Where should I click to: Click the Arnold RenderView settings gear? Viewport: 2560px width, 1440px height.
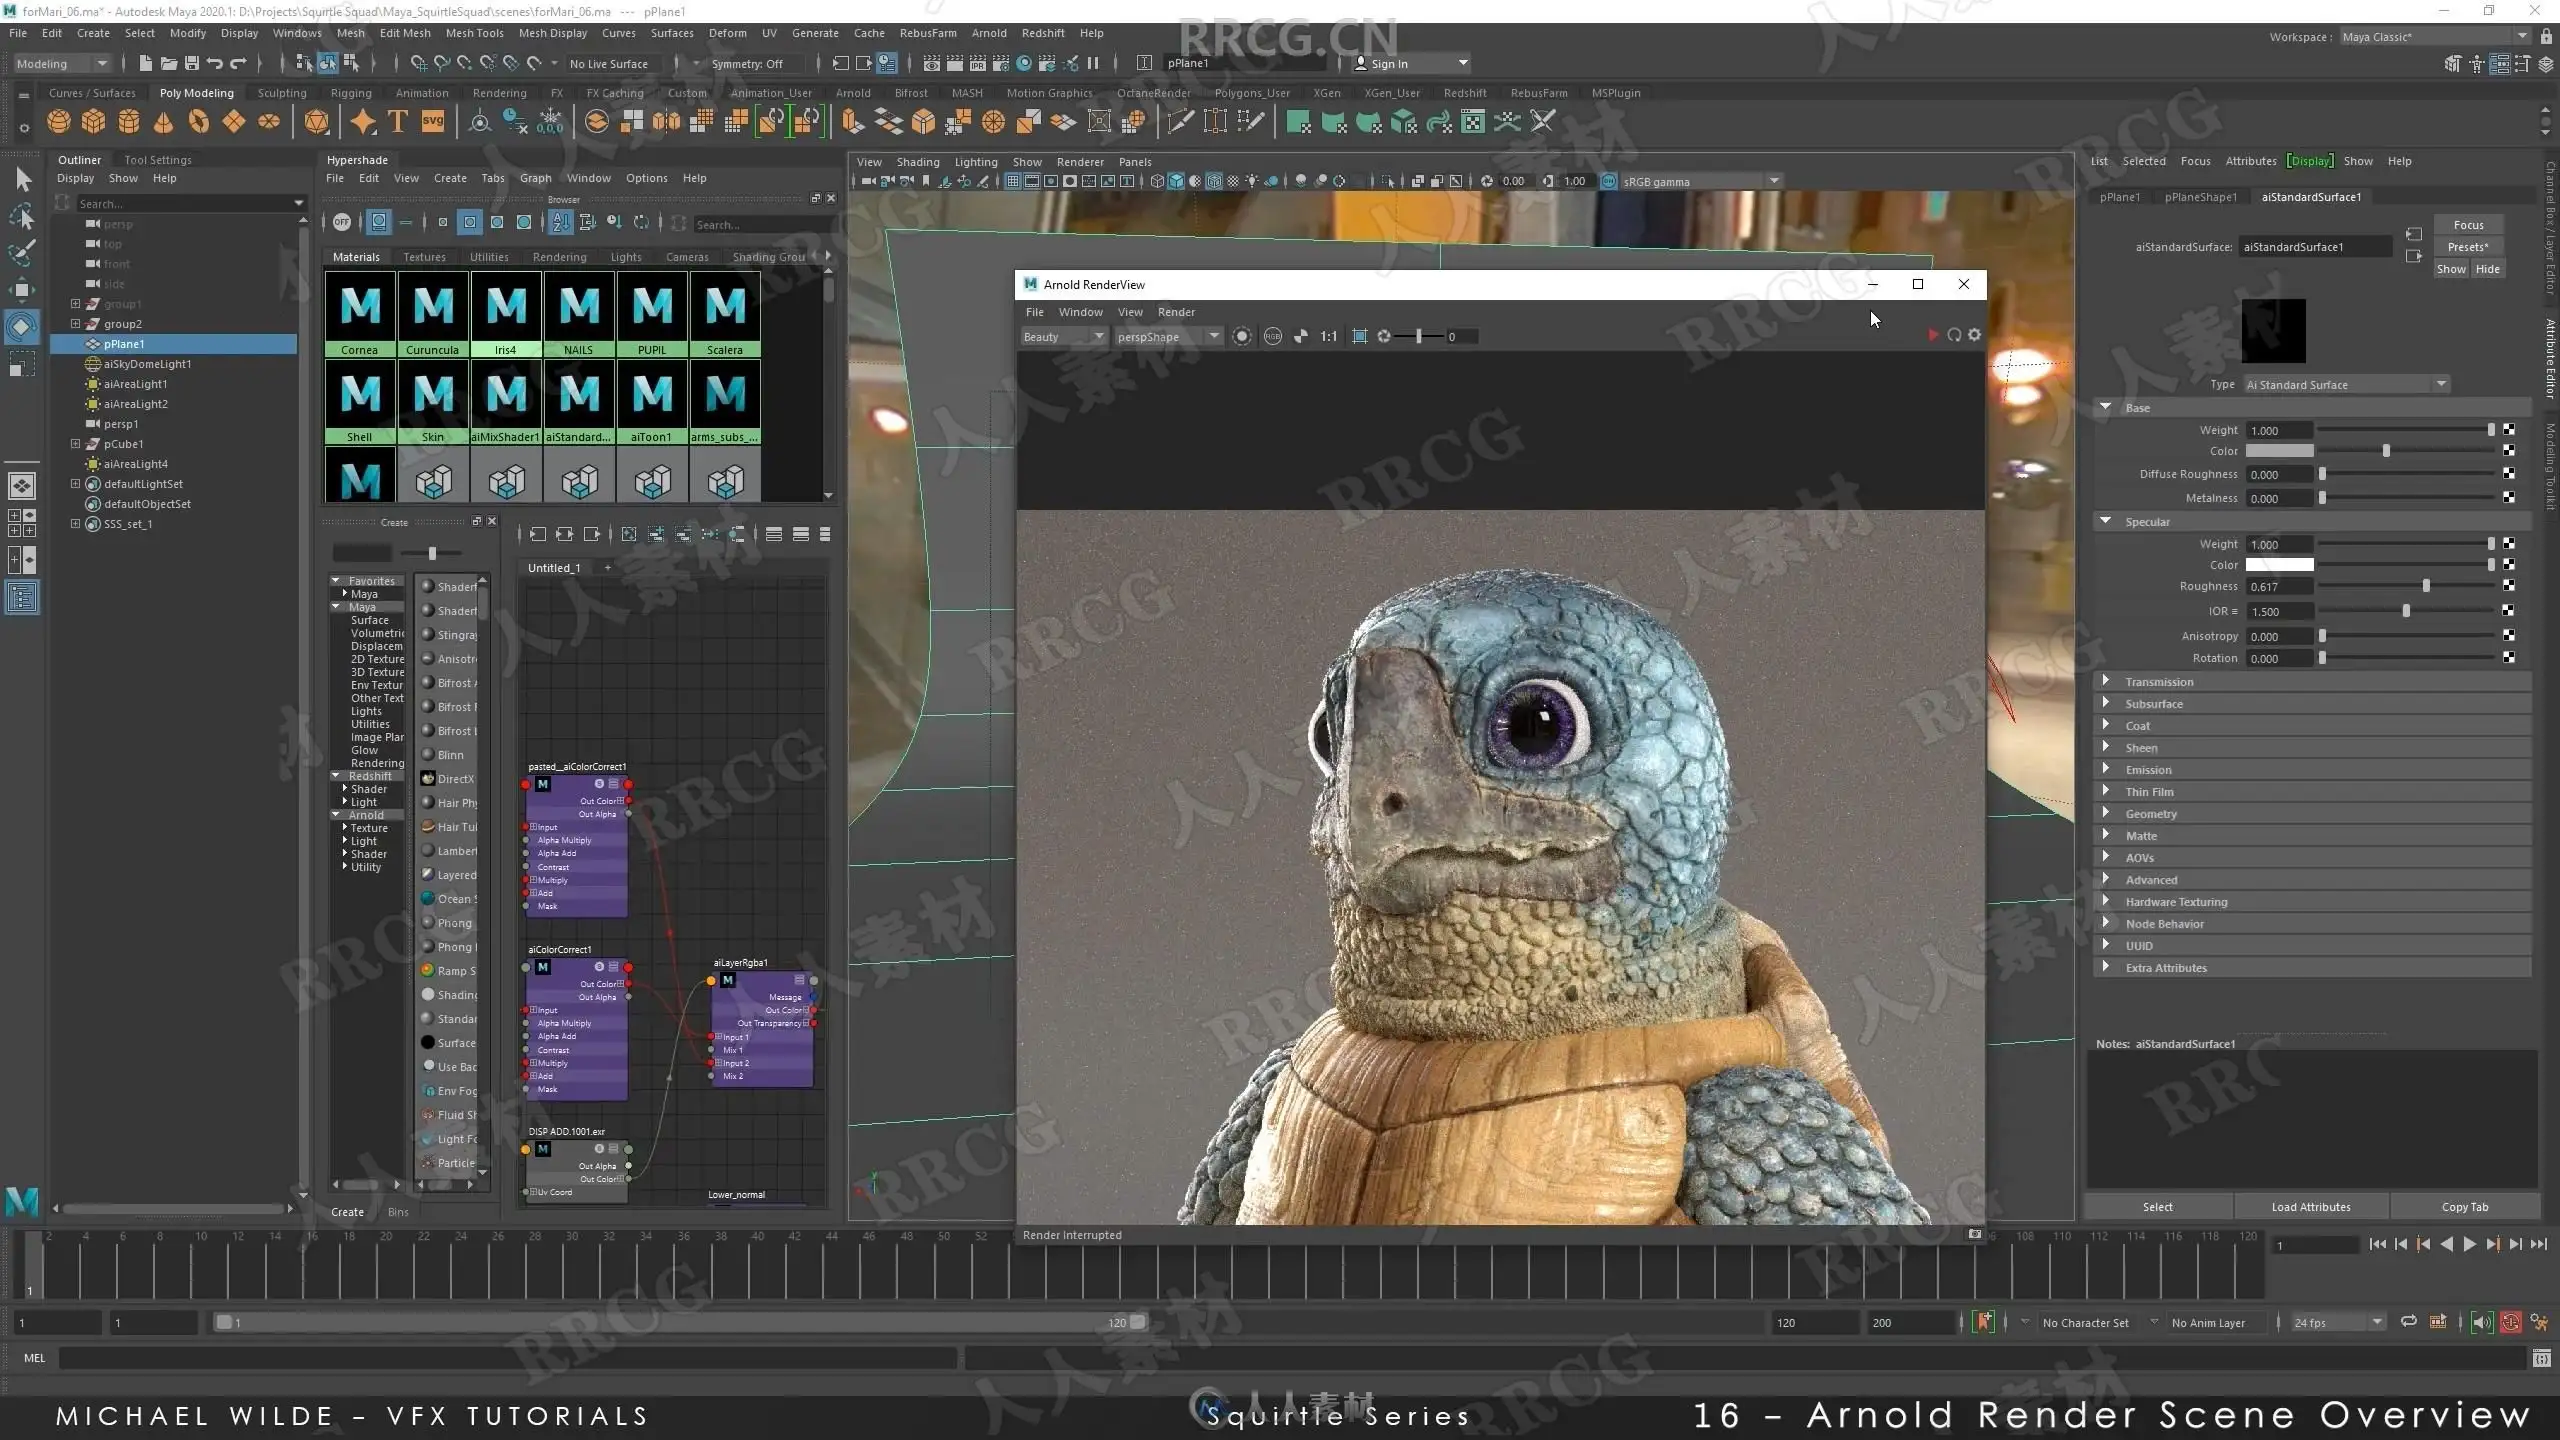click(1975, 336)
